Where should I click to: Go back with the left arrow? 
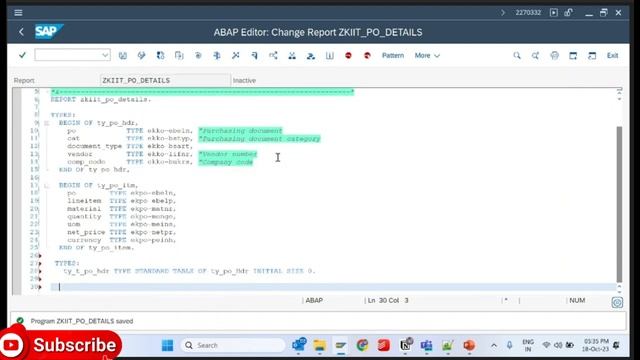point(21,32)
